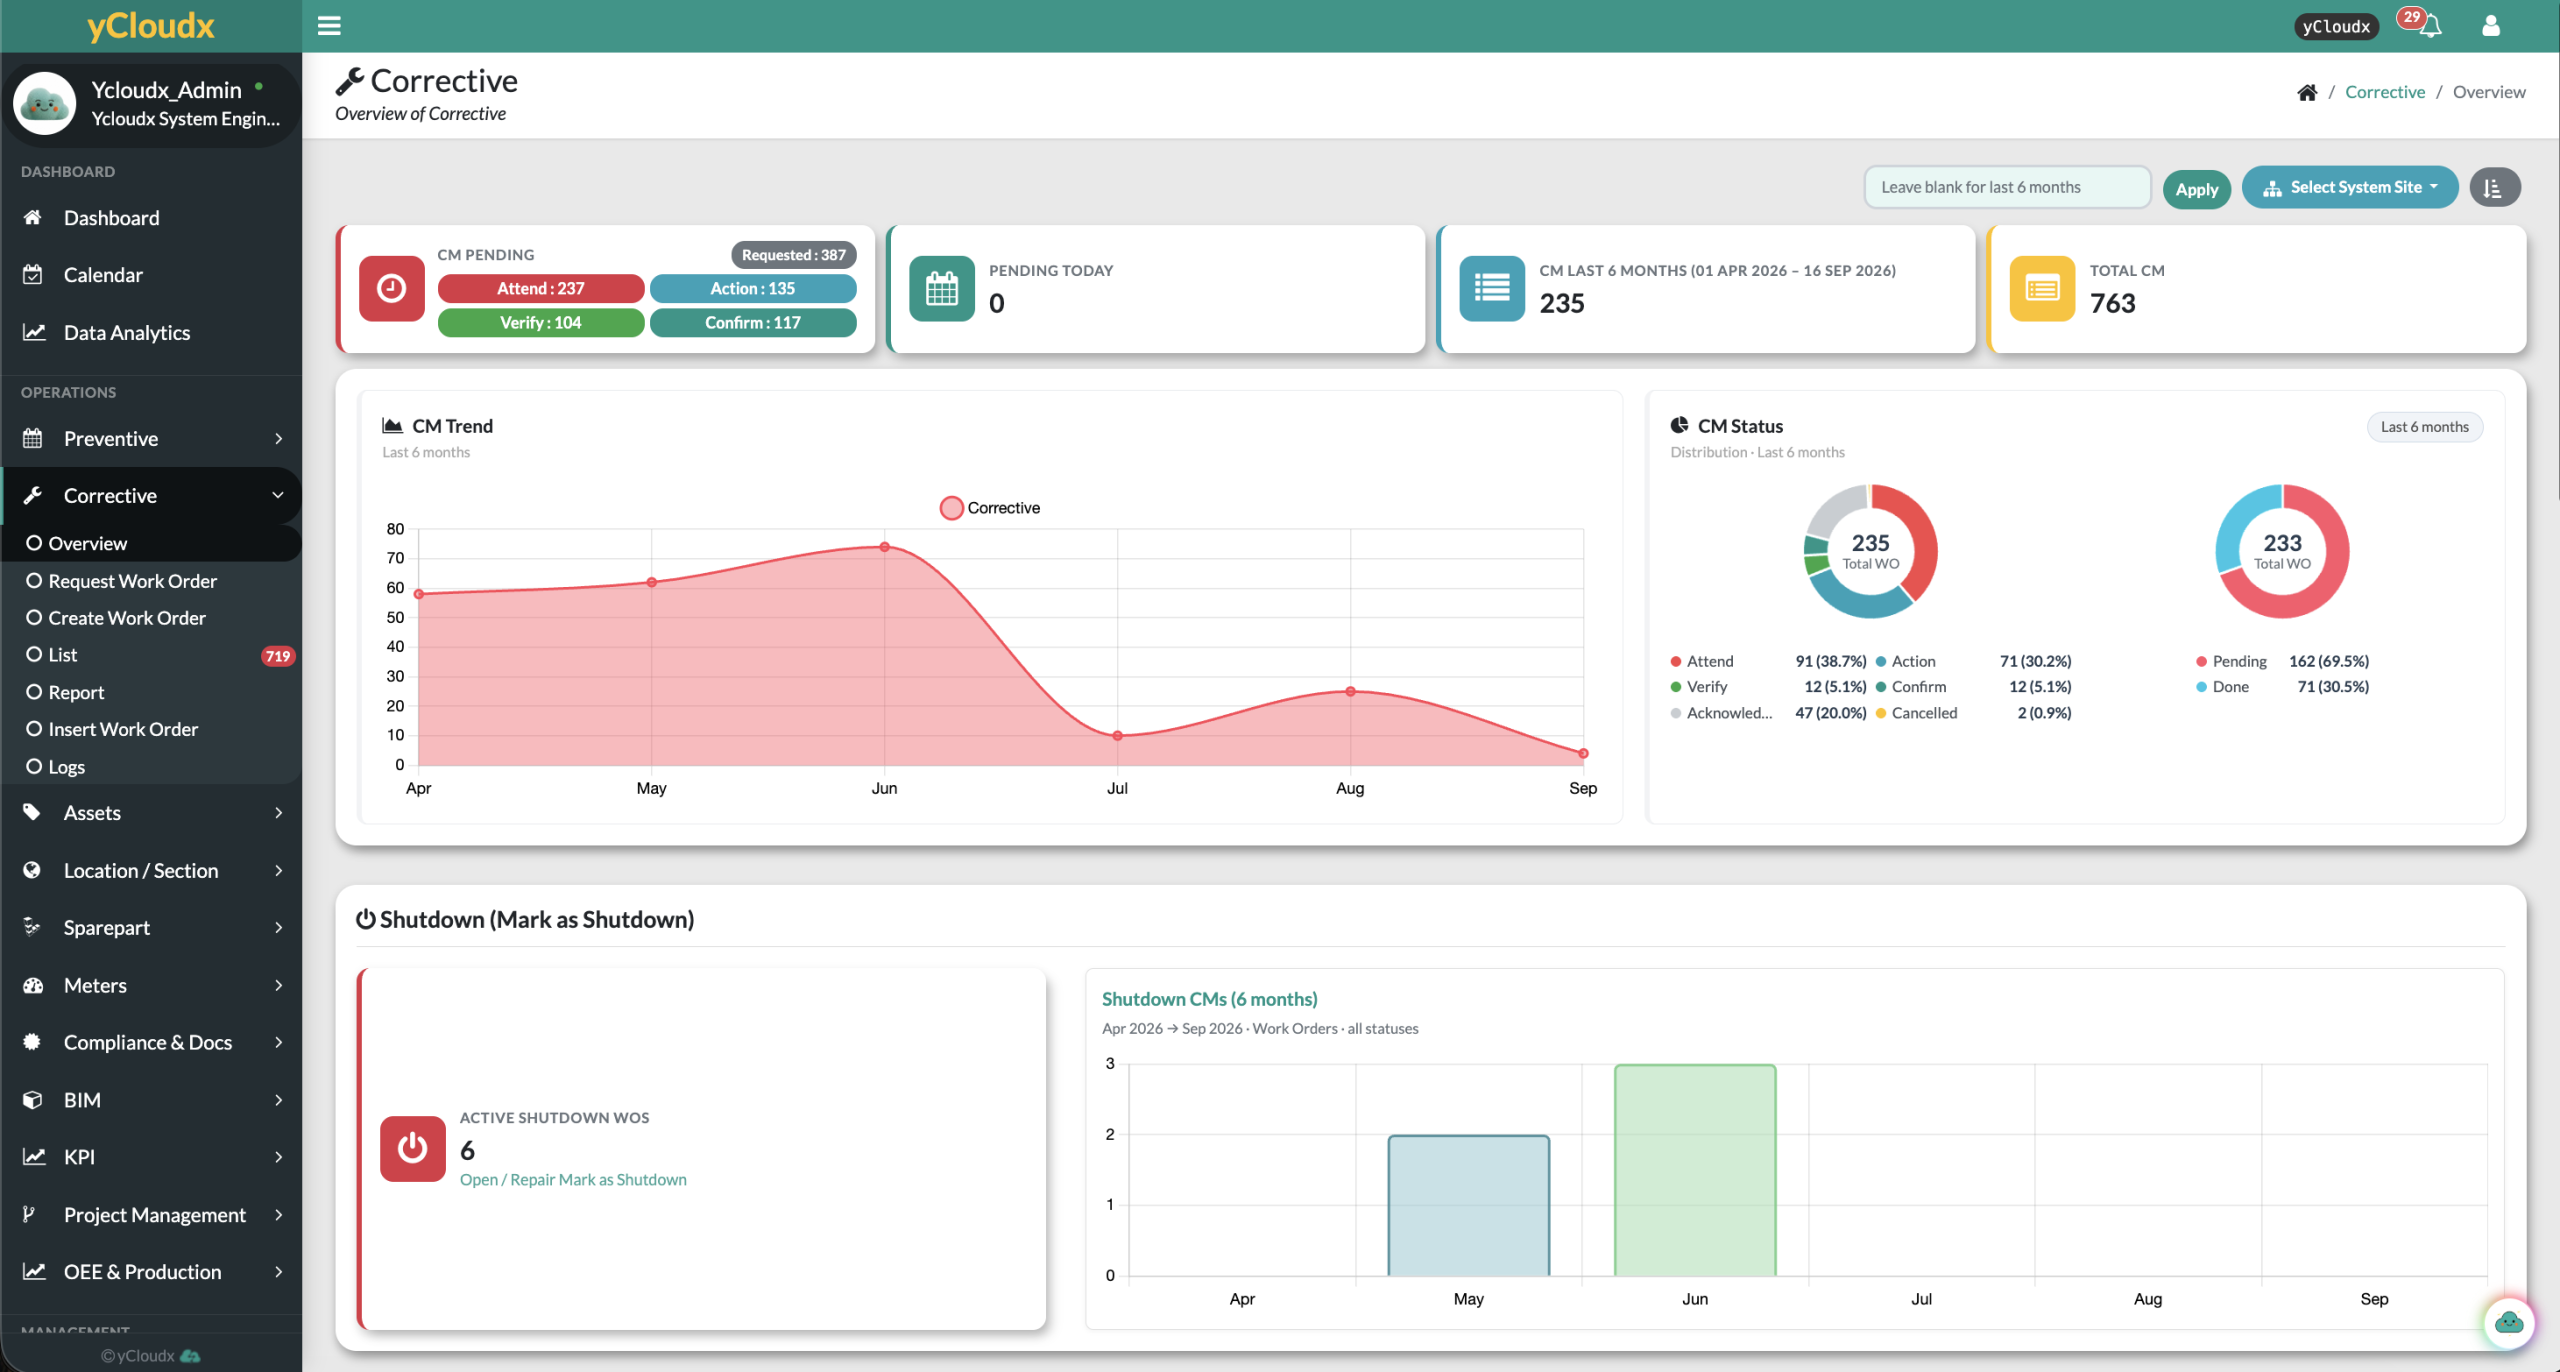The height and width of the screenshot is (1372, 2560).
Task: Expand the BIM menu
Action: coord(151,1100)
